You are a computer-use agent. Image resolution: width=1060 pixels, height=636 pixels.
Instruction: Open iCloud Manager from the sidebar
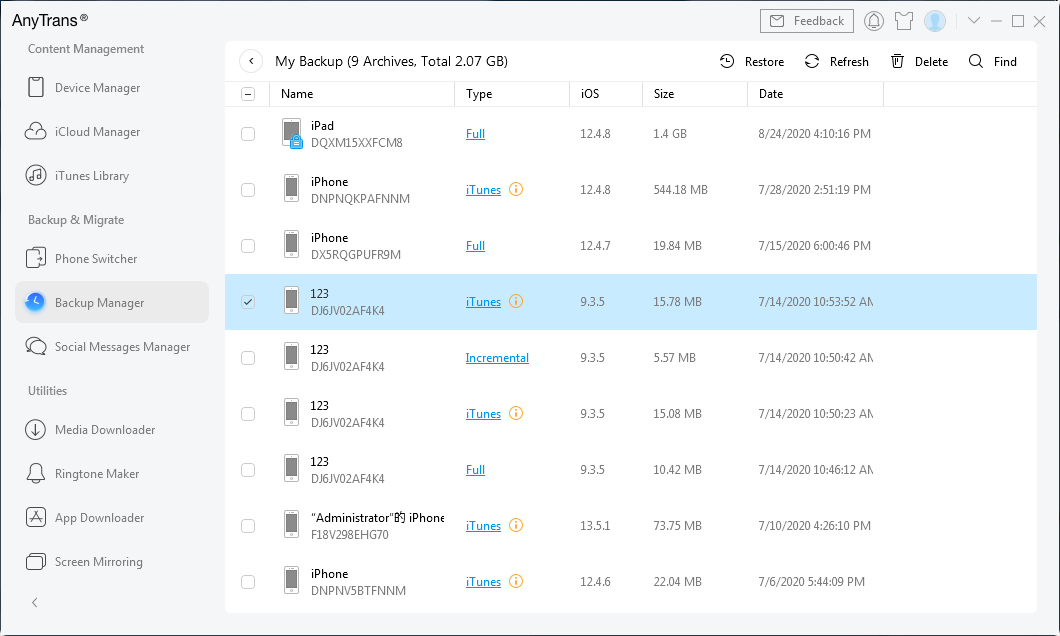[112, 132]
